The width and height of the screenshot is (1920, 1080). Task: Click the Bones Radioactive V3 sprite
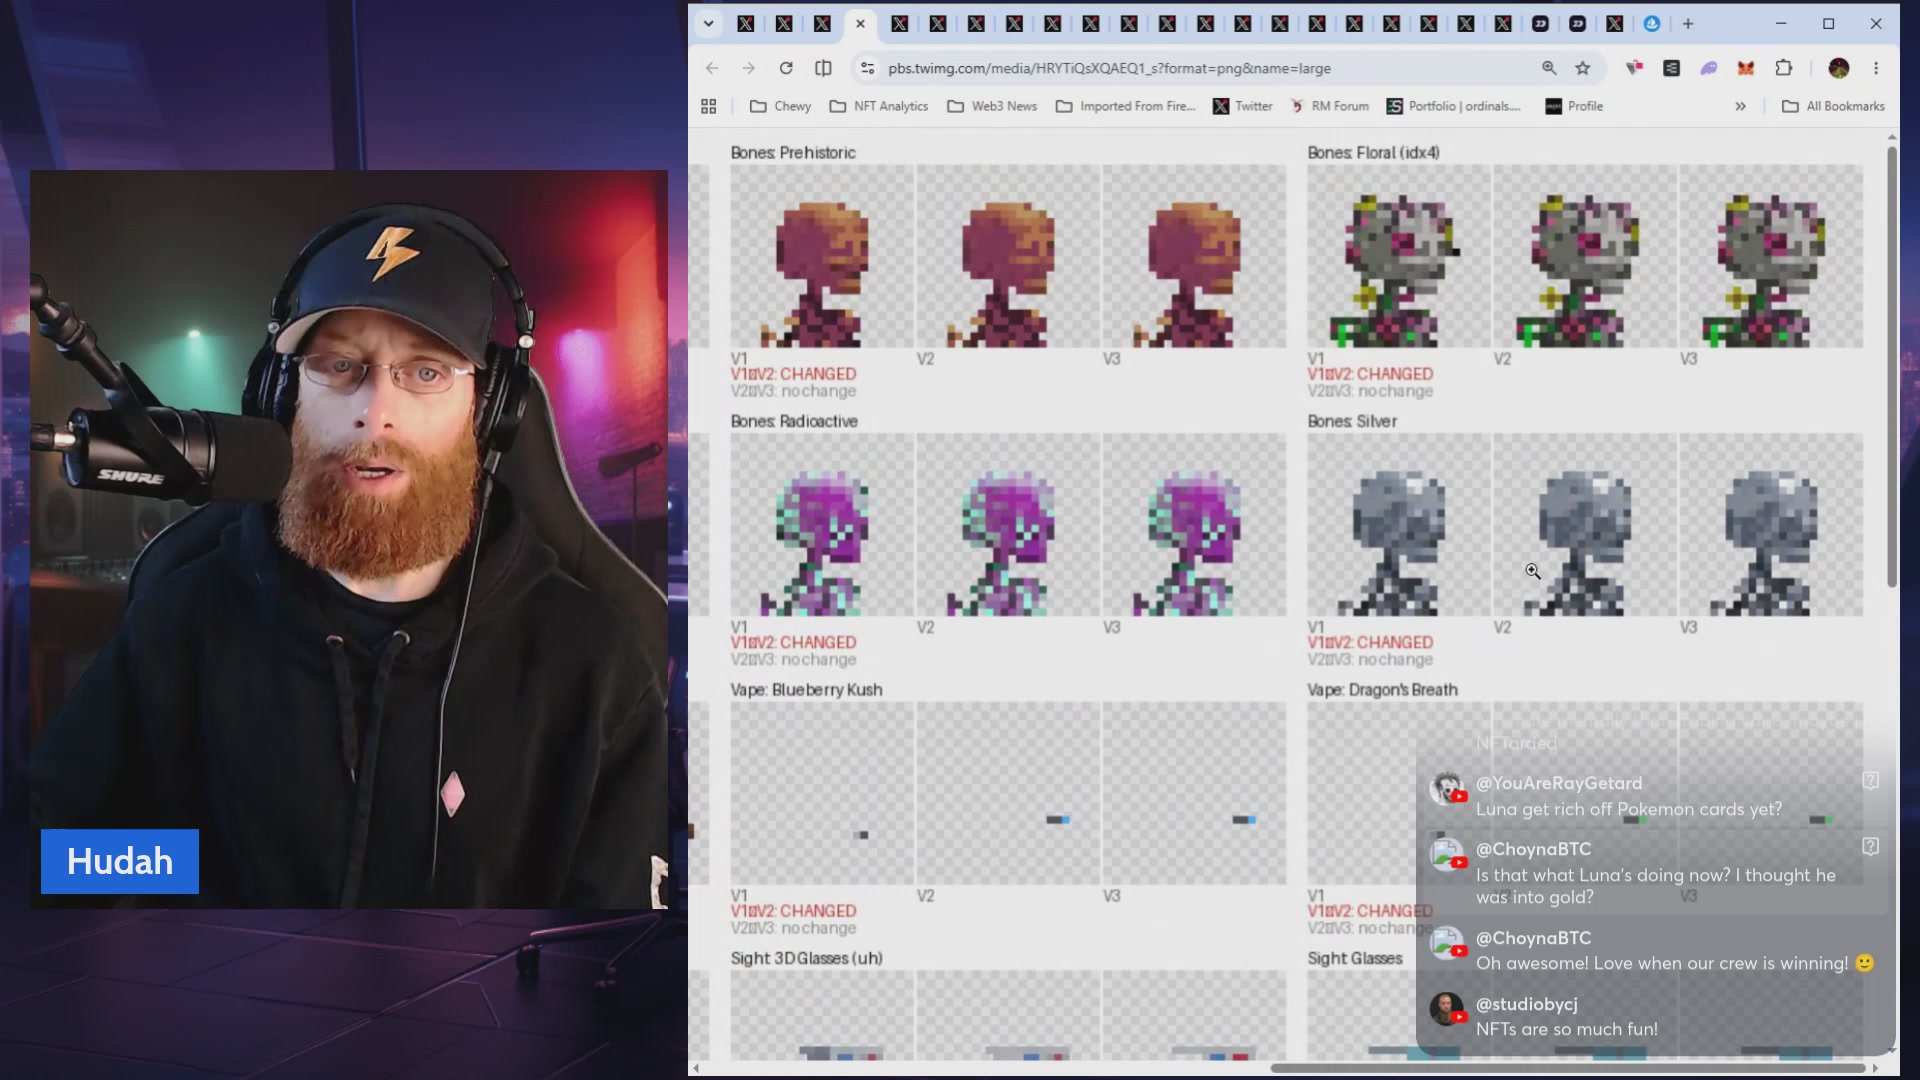pos(1194,525)
